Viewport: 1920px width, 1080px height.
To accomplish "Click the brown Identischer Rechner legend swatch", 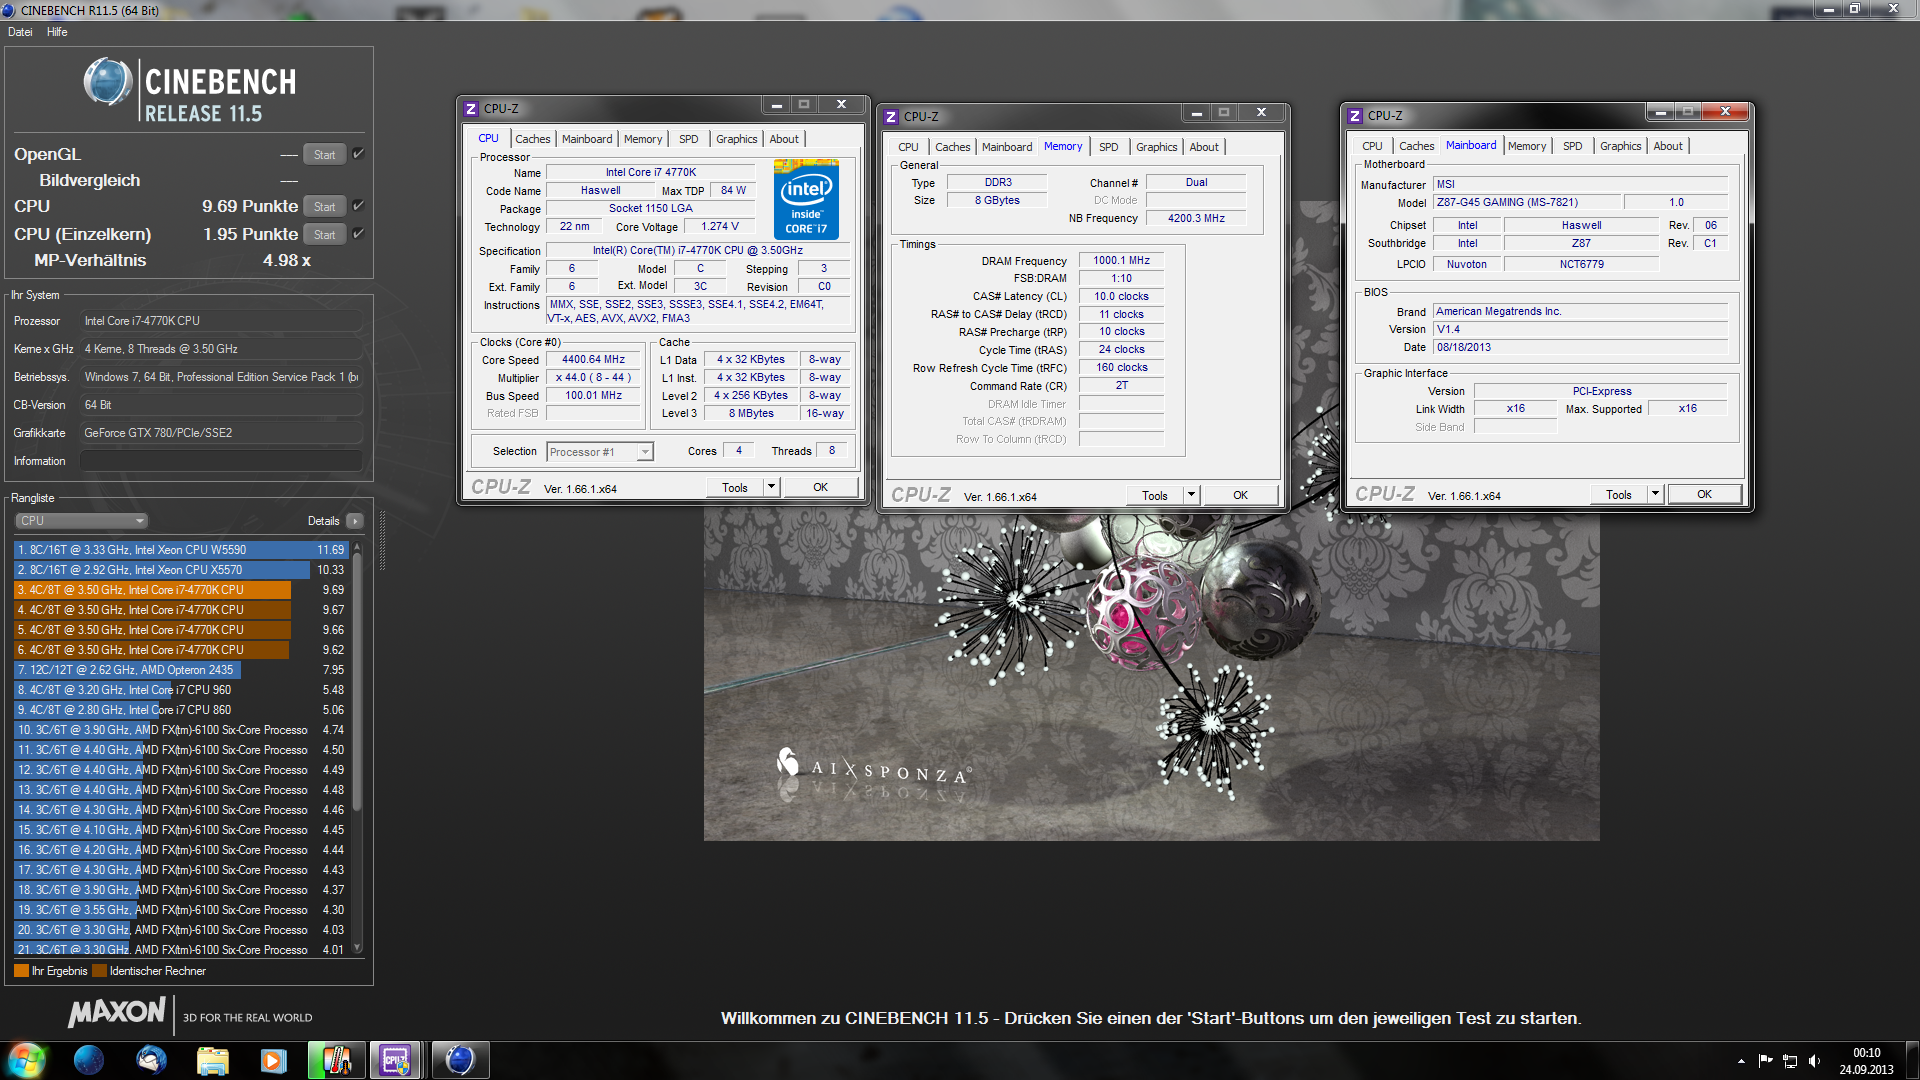I will (x=99, y=971).
